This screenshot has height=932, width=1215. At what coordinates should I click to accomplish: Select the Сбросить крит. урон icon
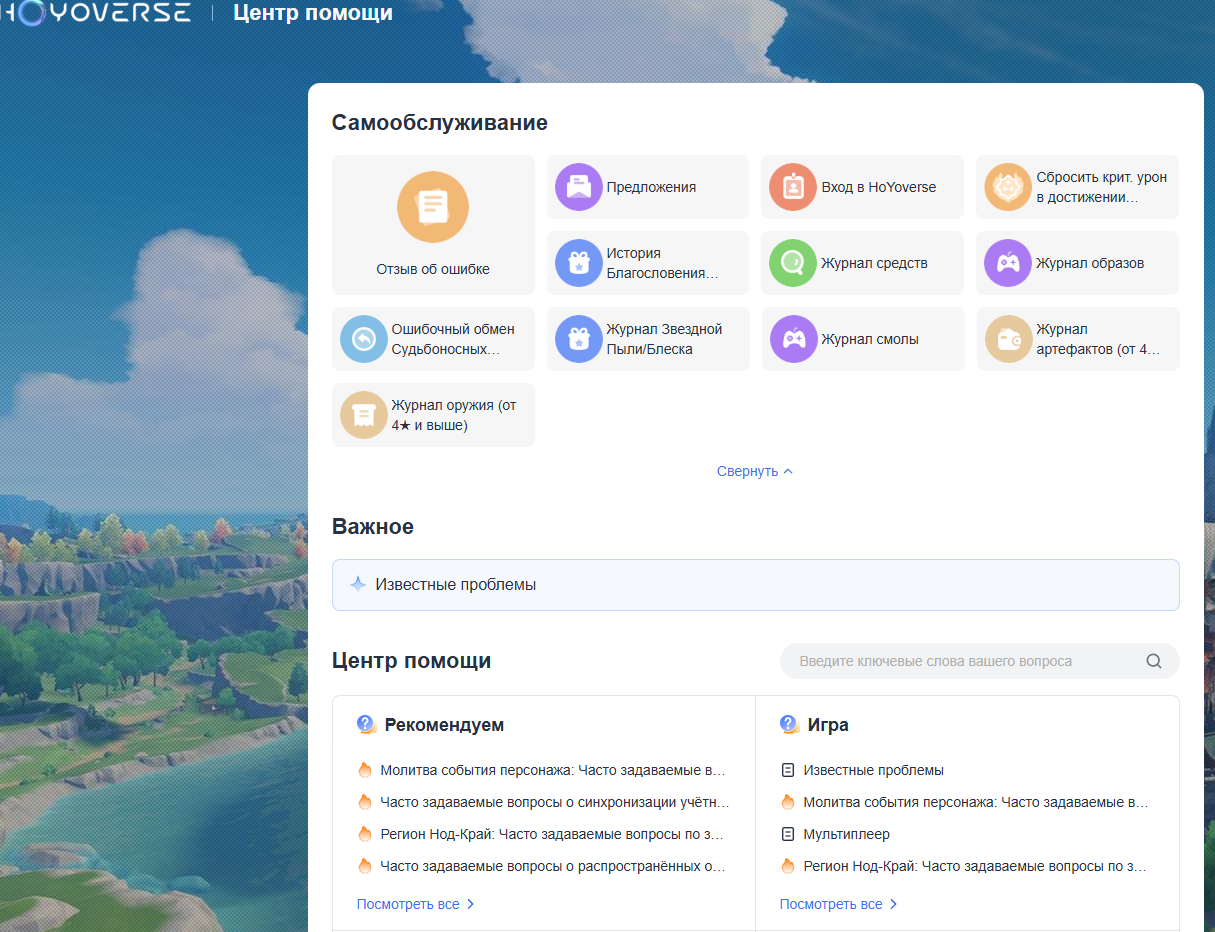click(1007, 187)
